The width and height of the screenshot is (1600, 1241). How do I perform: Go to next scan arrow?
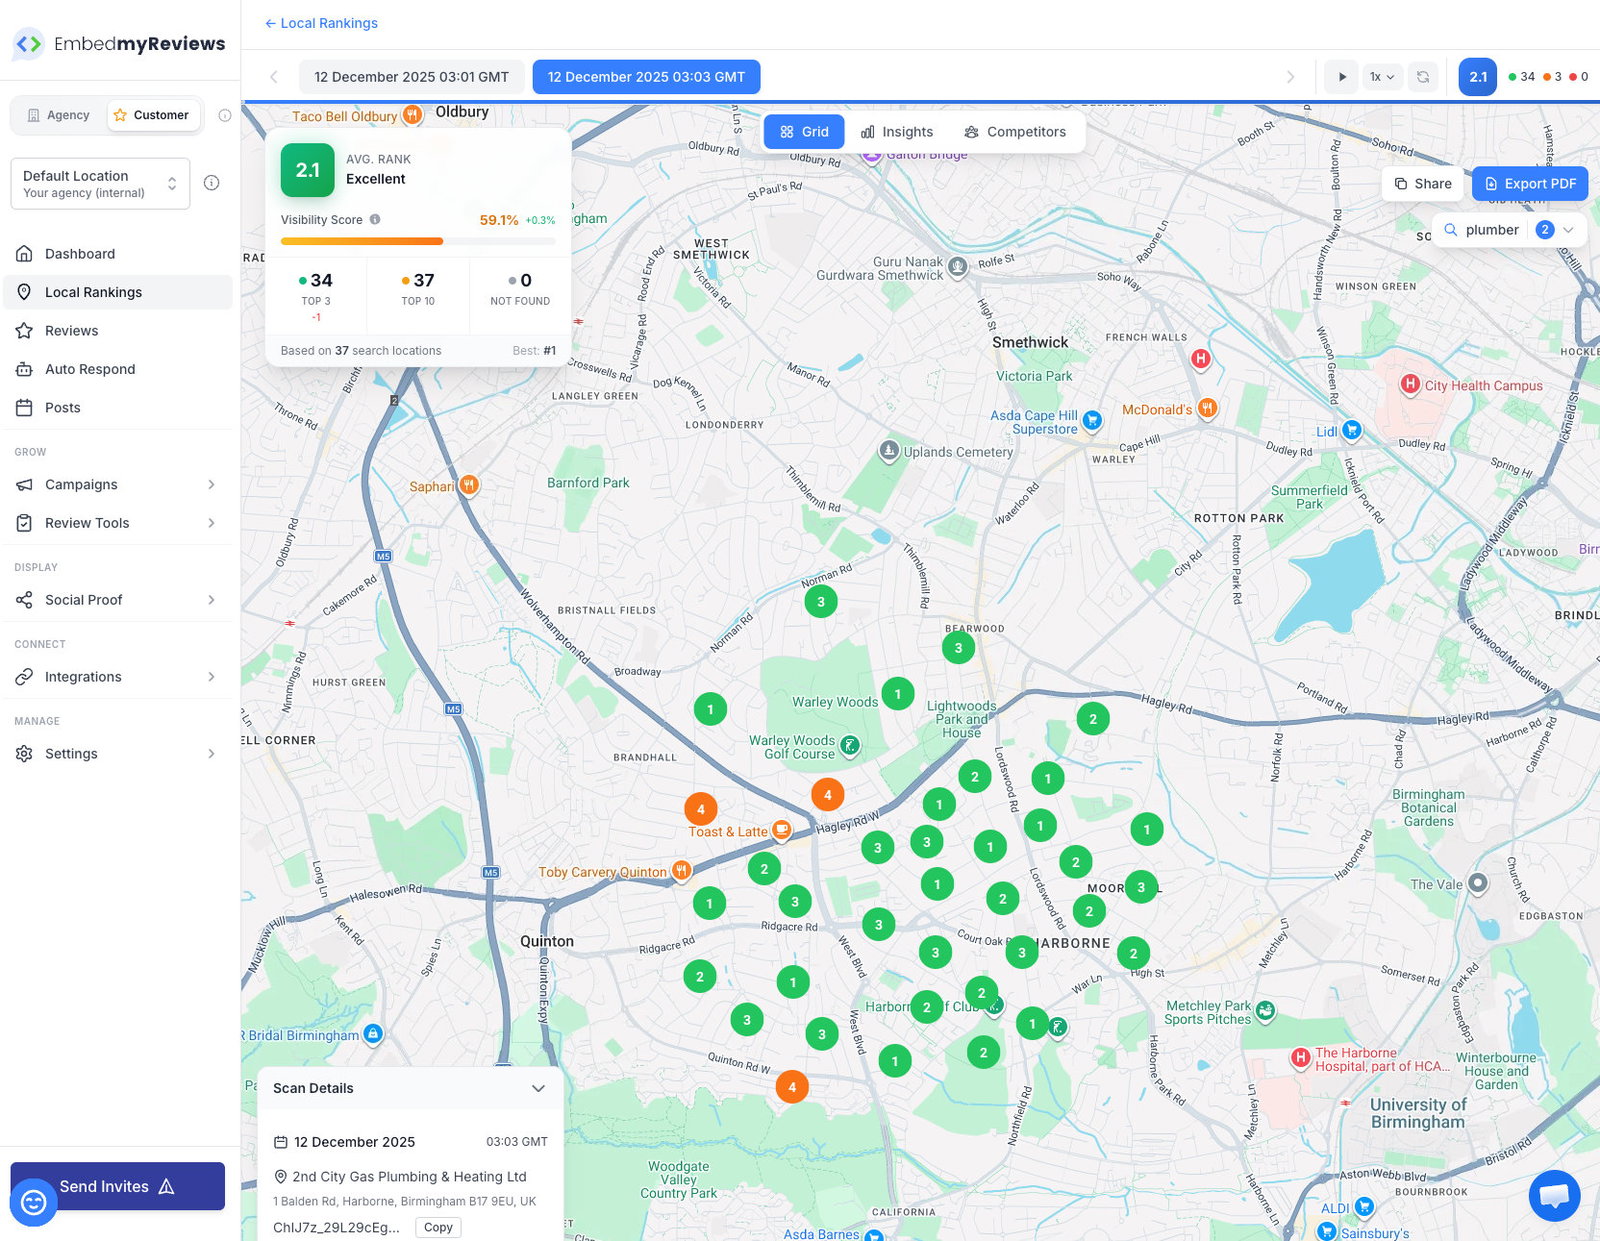point(1290,77)
